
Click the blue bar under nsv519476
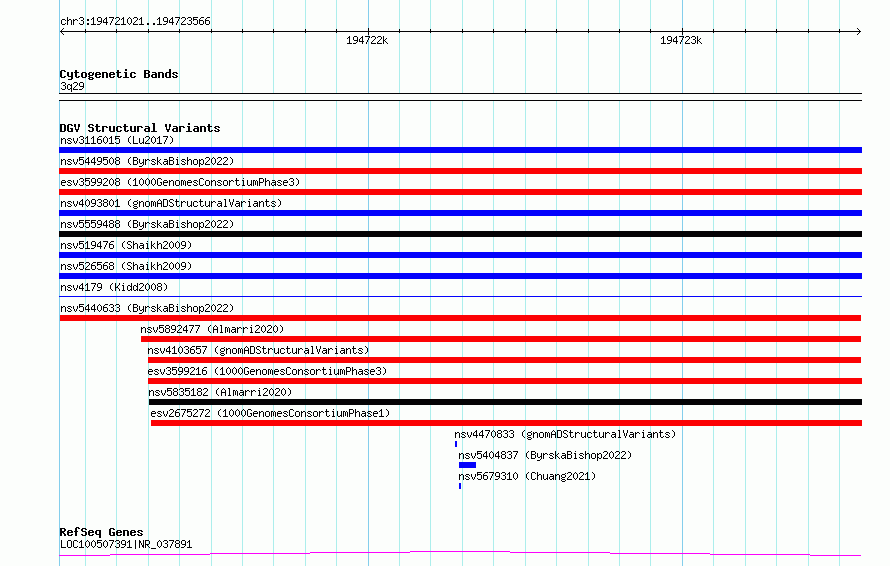(460, 255)
